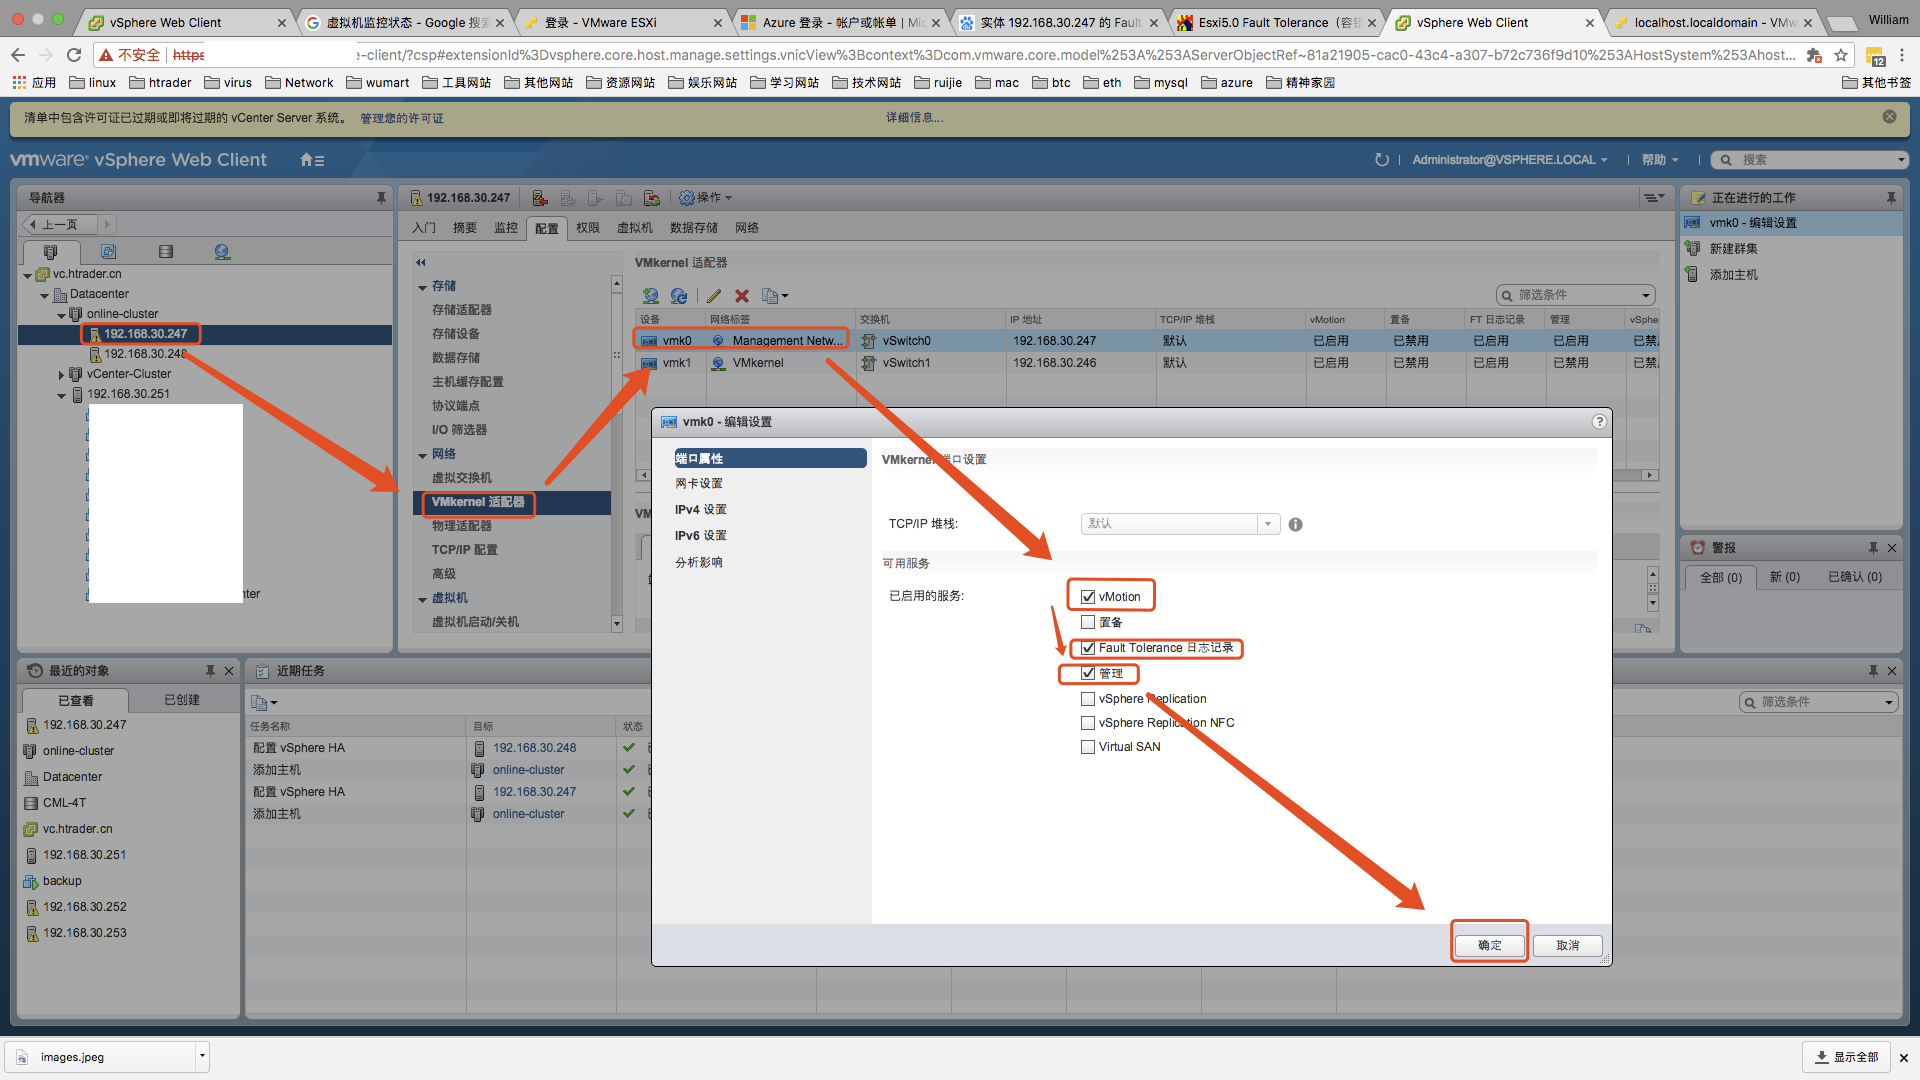The height and width of the screenshot is (1080, 1920).
Task: Switch to the networking navigator view icon
Action: (222, 252)
